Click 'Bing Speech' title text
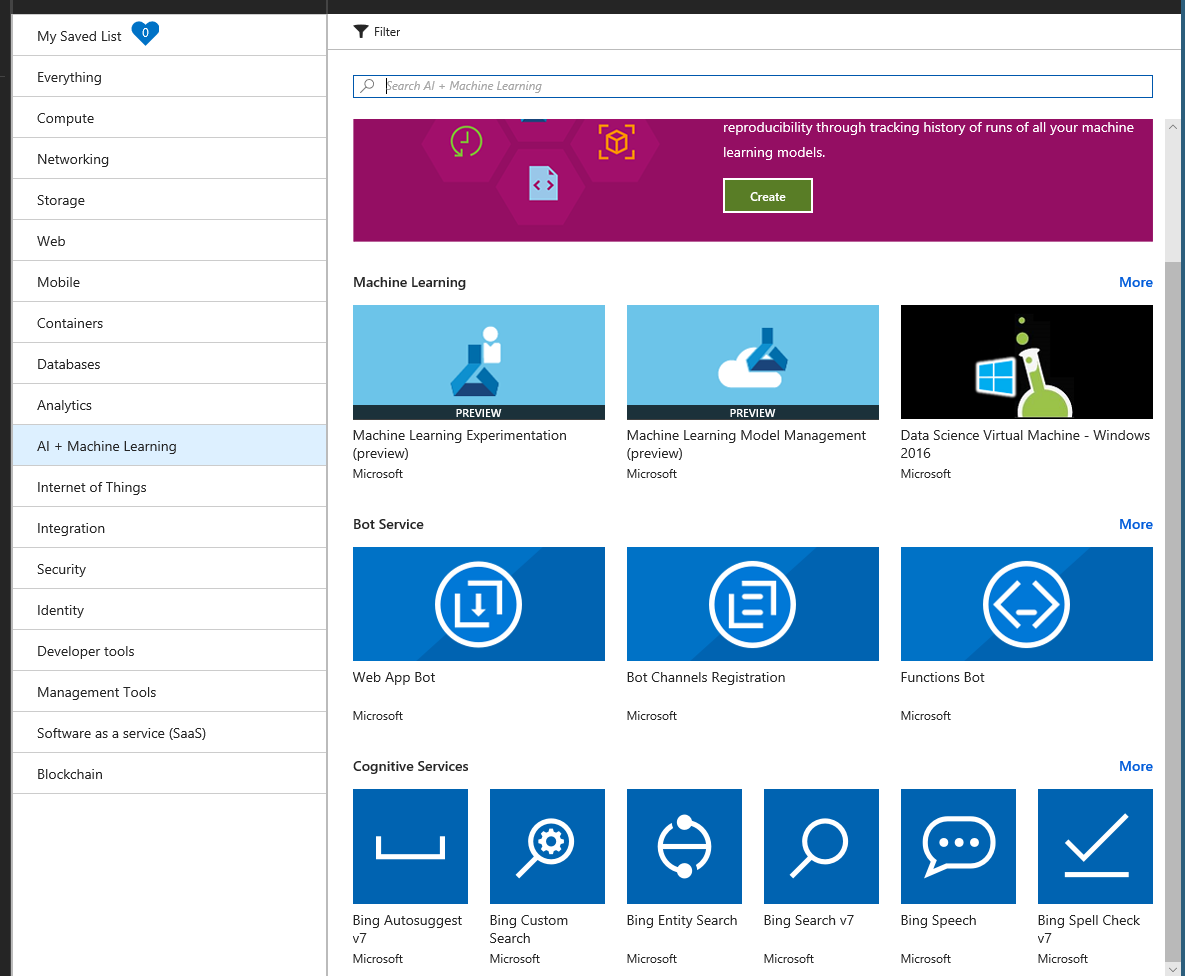This screenshot has height=976, width=1185. (x=938, y=920)
